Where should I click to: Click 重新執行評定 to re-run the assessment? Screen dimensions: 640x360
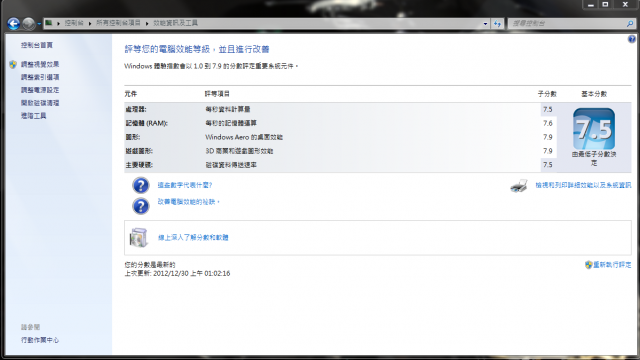tap(612, 265)
